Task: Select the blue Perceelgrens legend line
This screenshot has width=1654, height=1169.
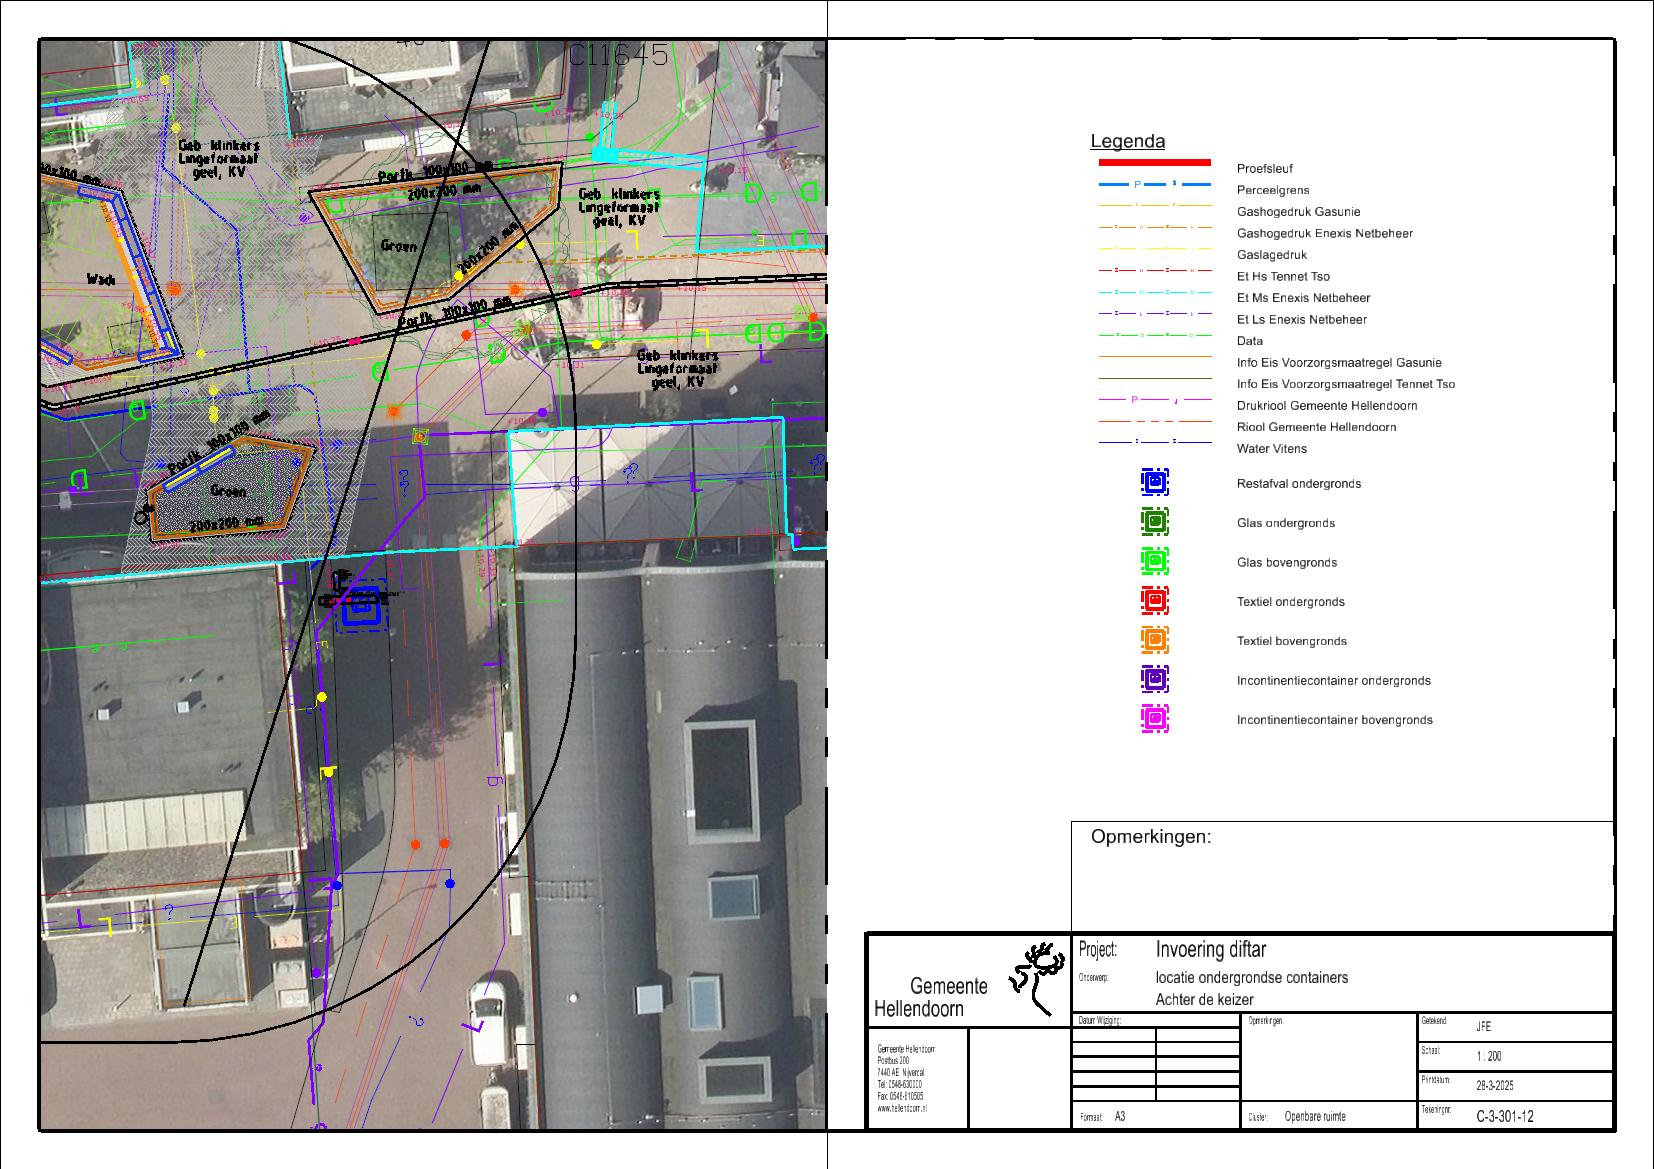Action: [1154, 185]
